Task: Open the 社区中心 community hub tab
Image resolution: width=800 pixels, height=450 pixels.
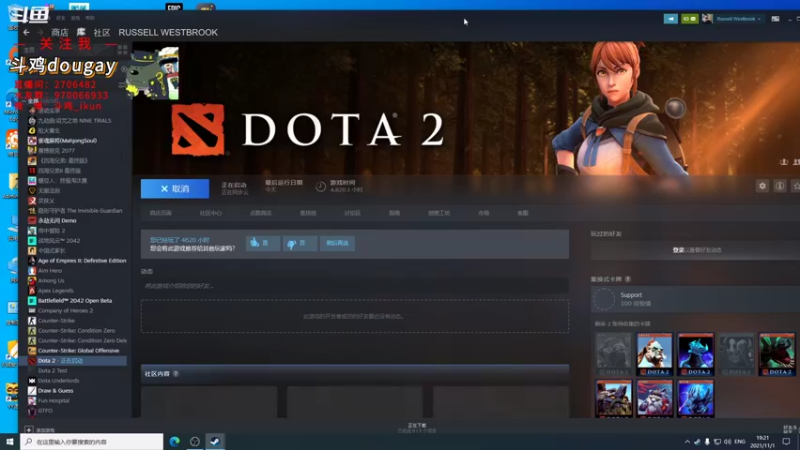Action: coord(211,213)
